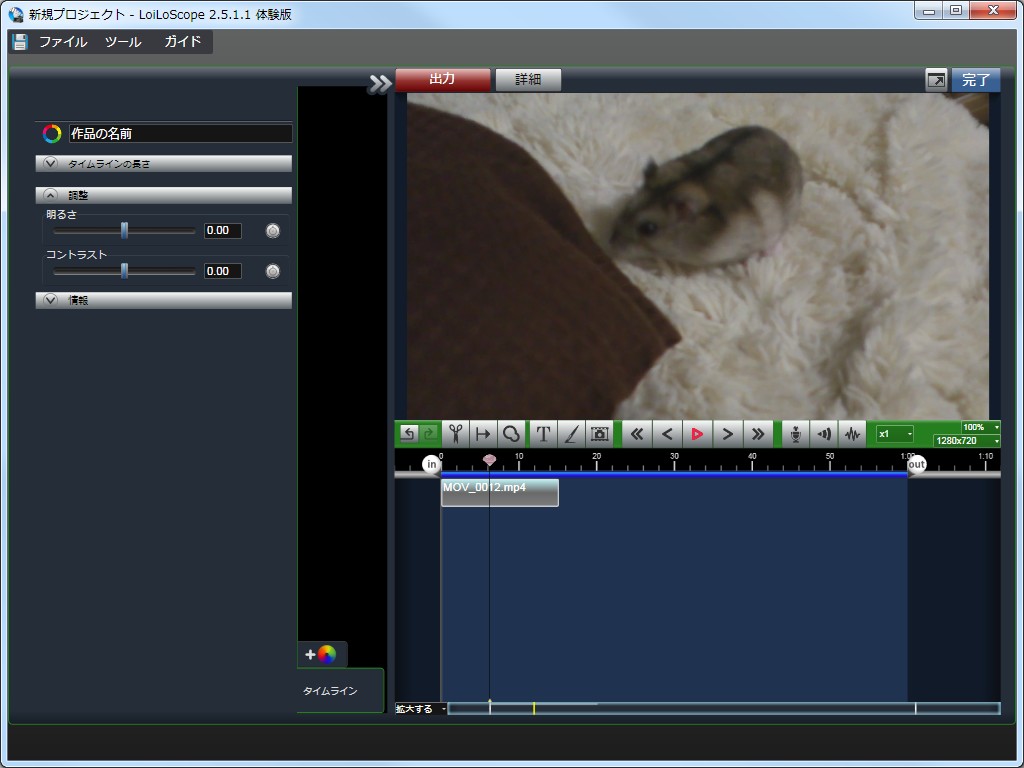
Task: Pop out the preview window icon
Action: (x=936, y=80)
